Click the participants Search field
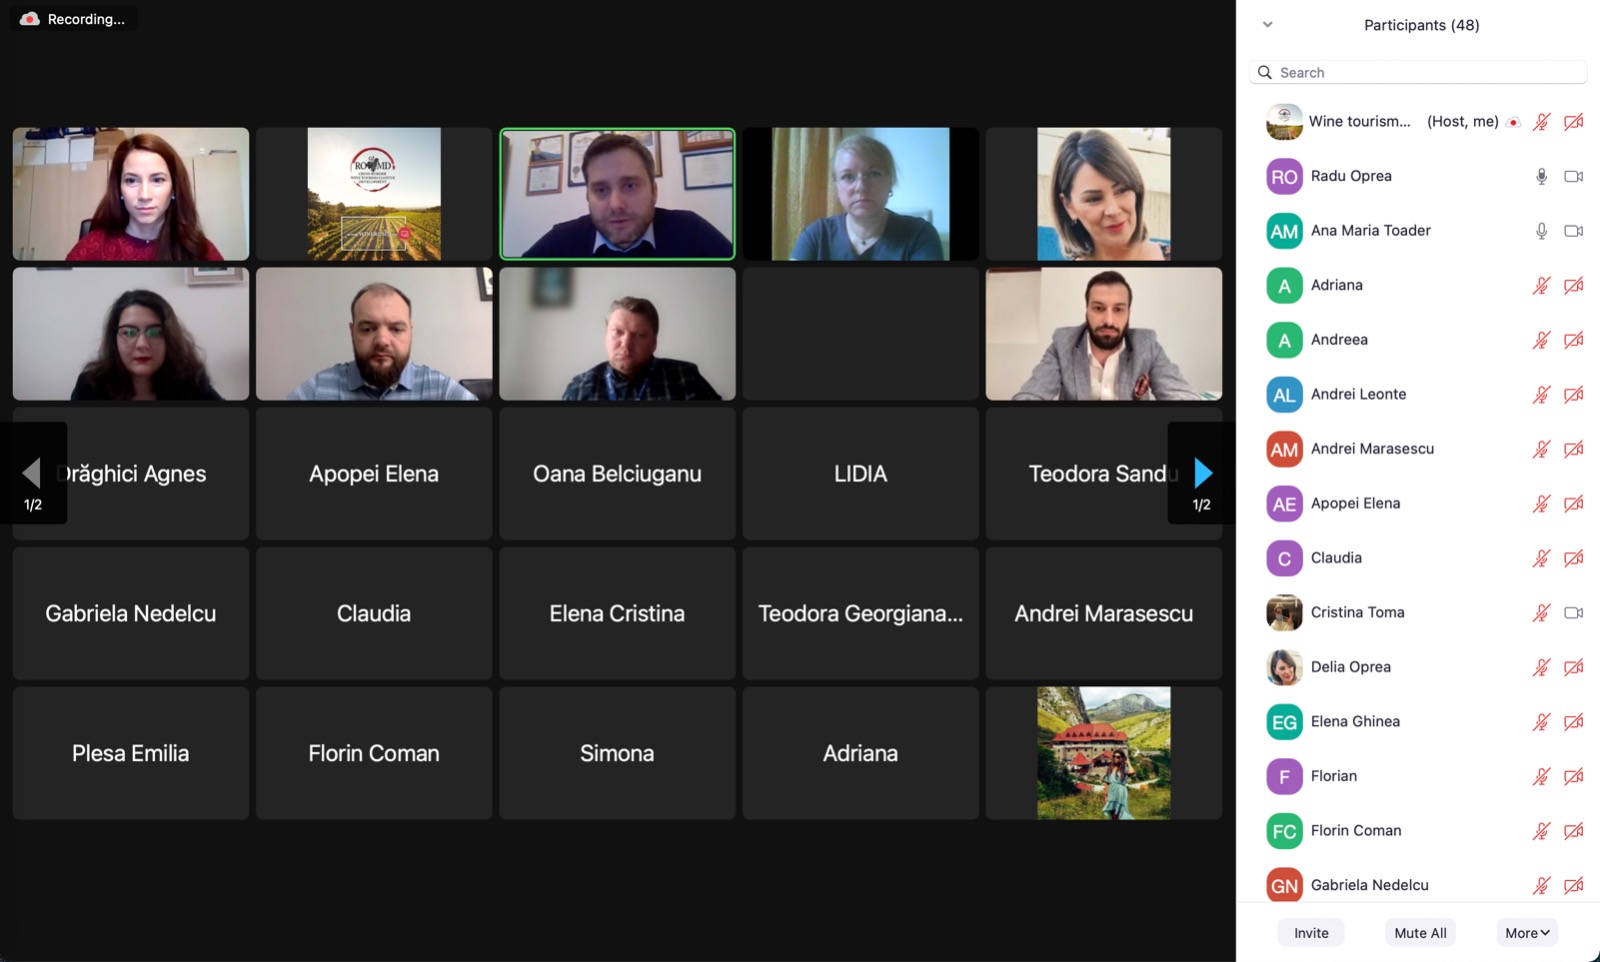The width and height of the screenshot is (1600, 962). [1418, 72]
